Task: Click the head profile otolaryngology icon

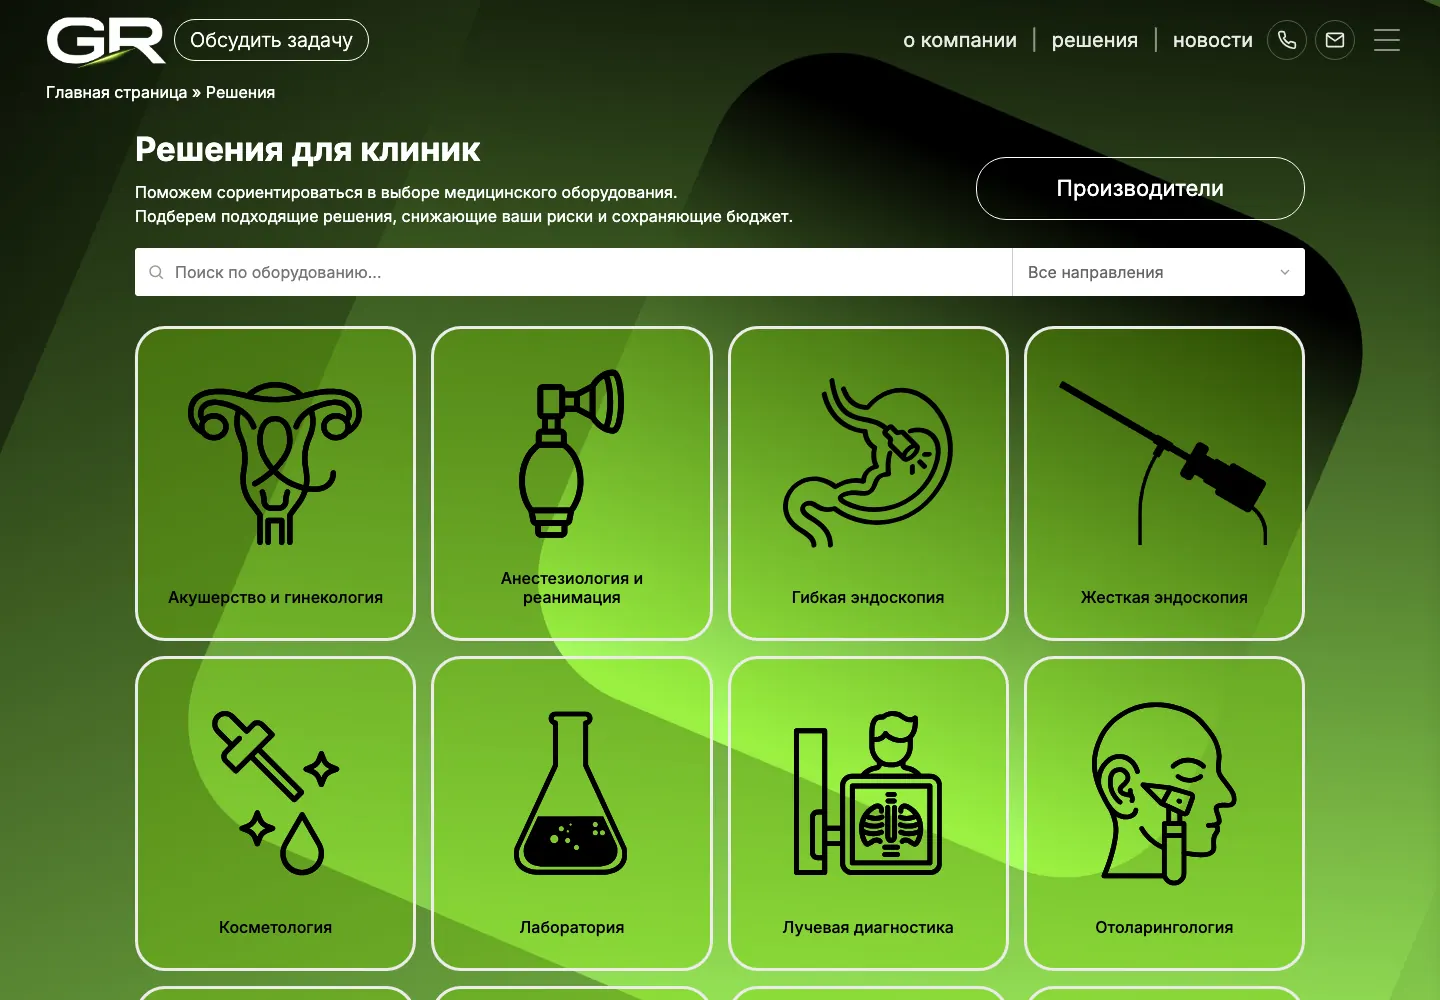Action: 1164,793
